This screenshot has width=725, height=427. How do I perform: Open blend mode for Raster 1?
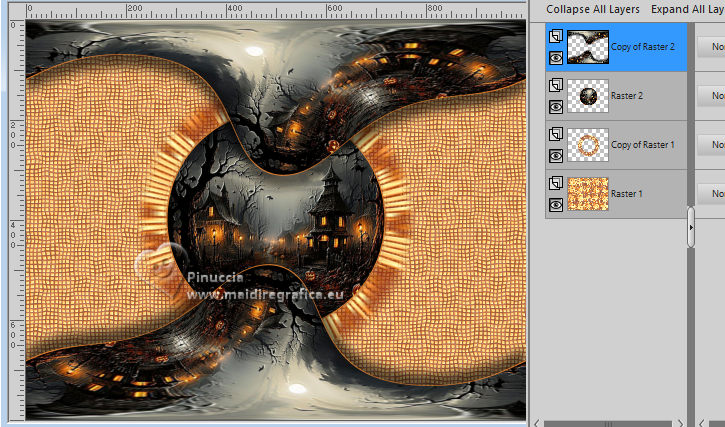(x=711, y=194)
